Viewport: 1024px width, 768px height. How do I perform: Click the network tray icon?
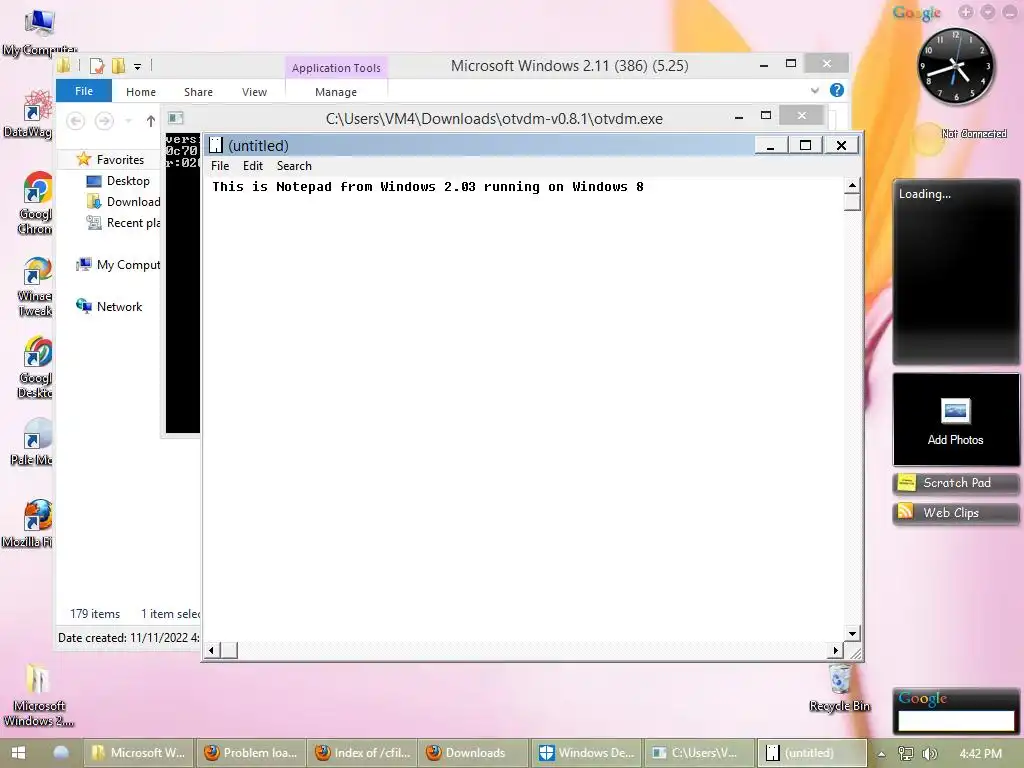tap(906, 754)
